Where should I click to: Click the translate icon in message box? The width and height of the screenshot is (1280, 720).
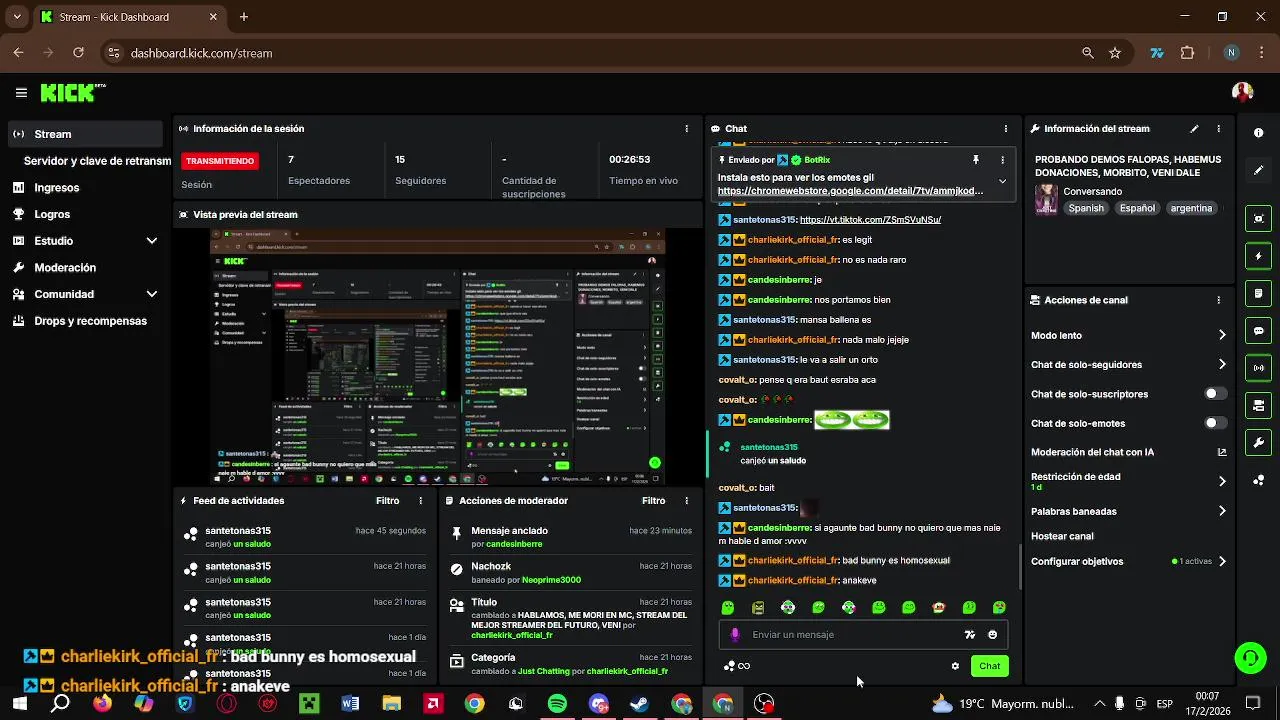click(x=969, y=635)
